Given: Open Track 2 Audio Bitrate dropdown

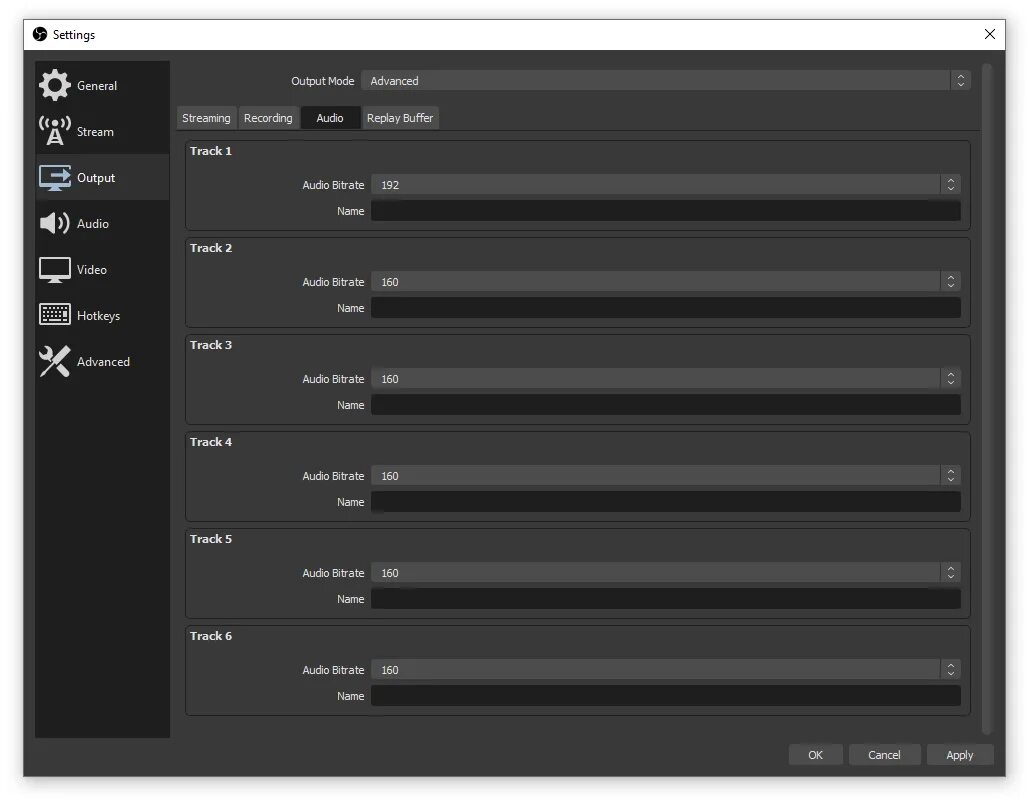Looking at the screenshot, I should click(665, 281).
